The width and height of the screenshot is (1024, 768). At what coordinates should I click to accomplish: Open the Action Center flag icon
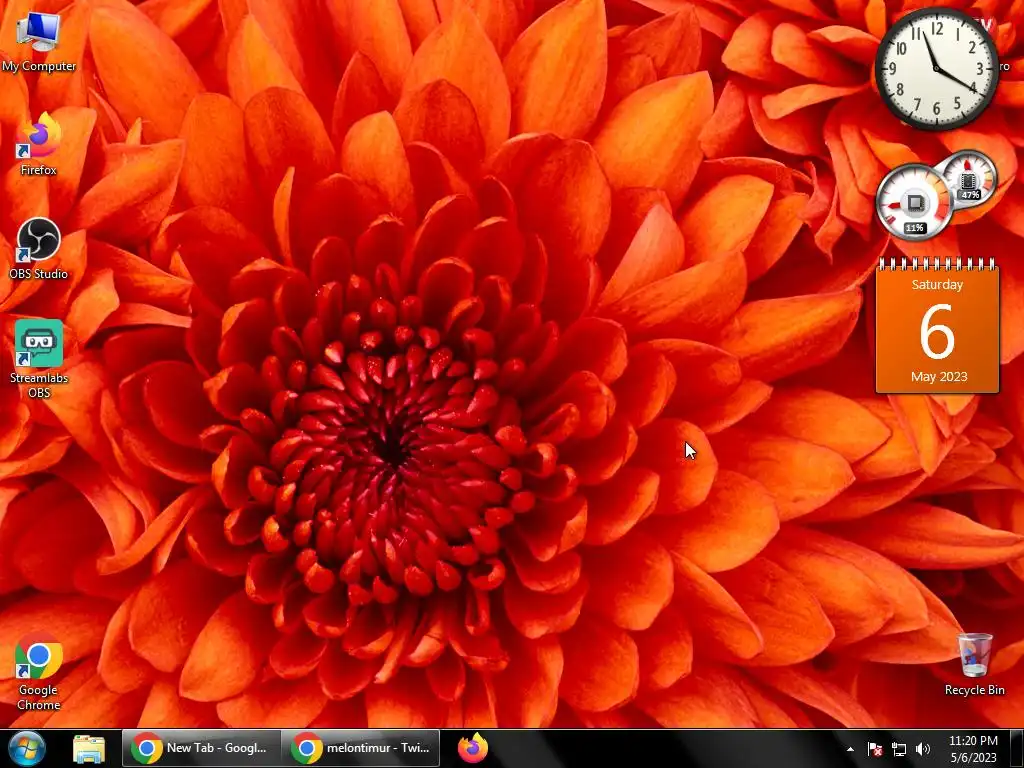[874, 750]
